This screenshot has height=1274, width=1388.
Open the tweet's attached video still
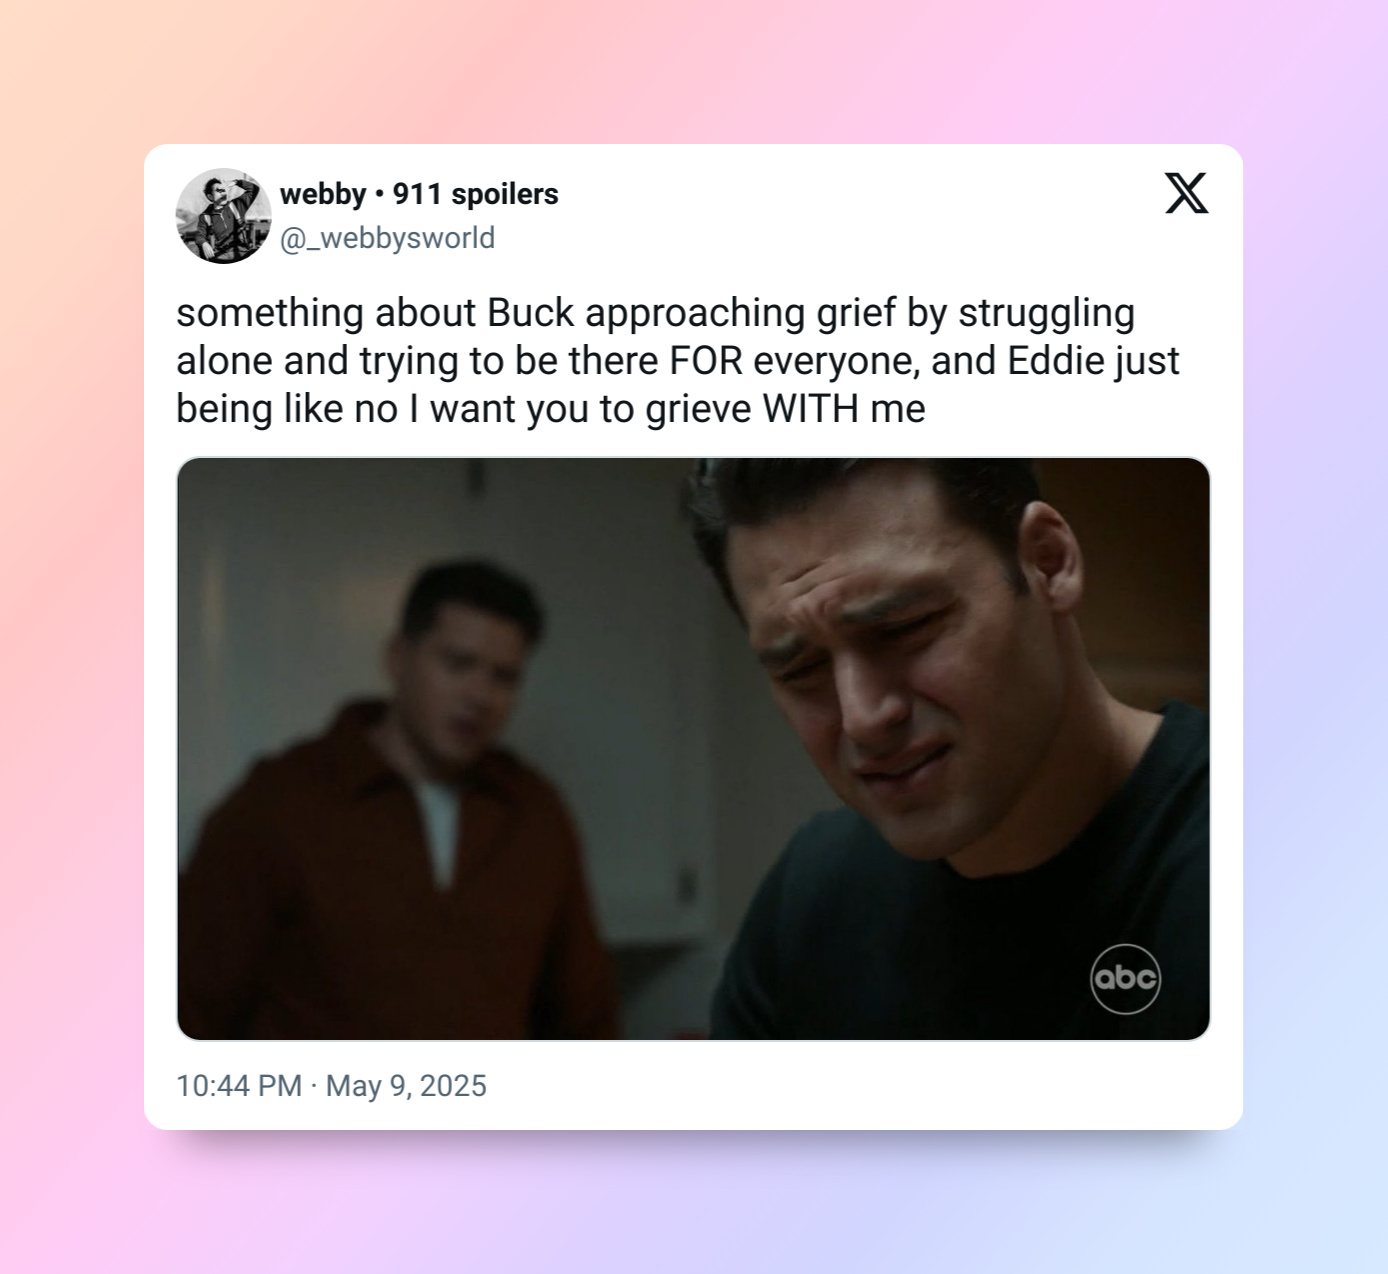point(693,749)
